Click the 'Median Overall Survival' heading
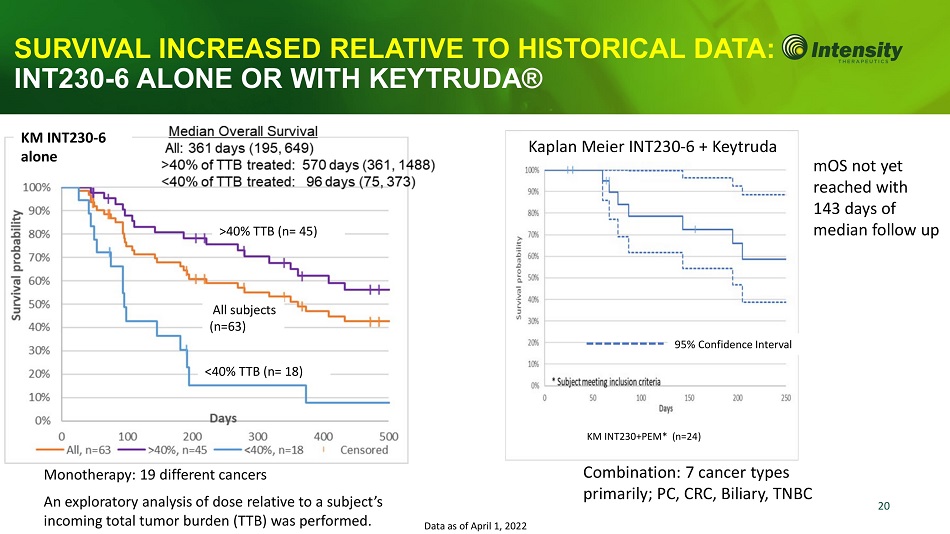The image size is (950, 534). [243, 131]
